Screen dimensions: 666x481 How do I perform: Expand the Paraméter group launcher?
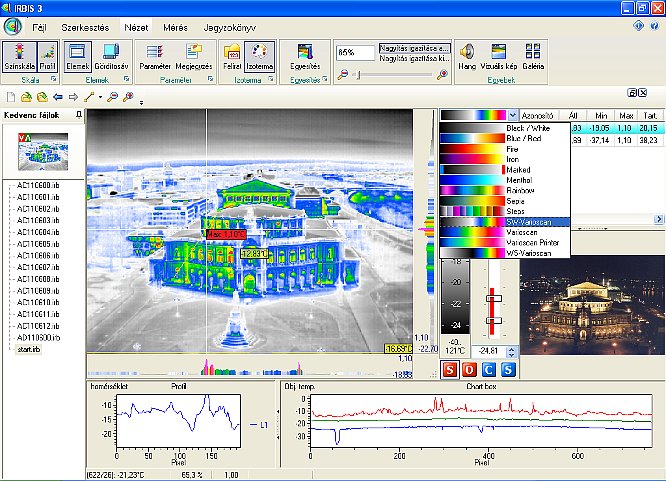(x=210, y=79)
